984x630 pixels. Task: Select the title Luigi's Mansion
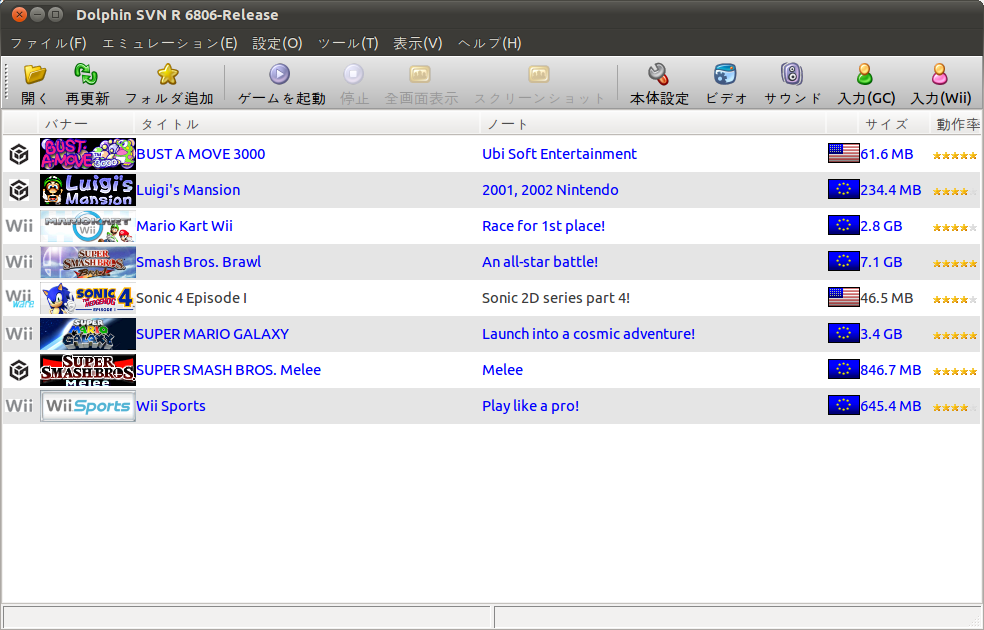click(188, 190)
